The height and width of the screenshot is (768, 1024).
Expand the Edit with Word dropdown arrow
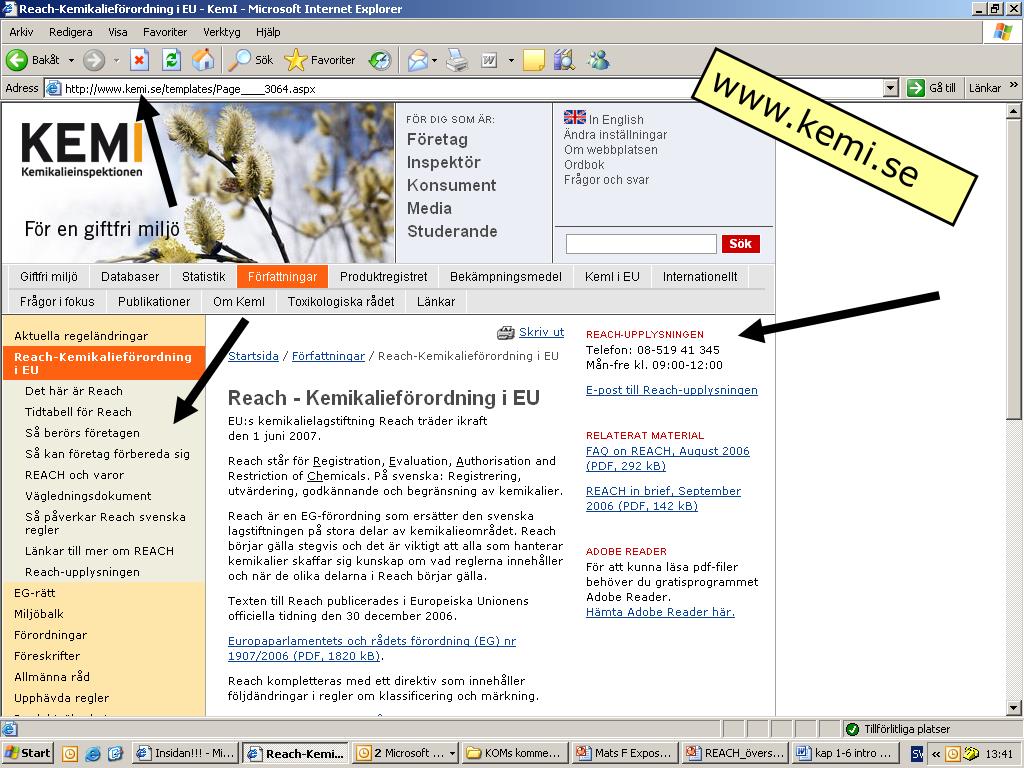(x=511, y=60)
